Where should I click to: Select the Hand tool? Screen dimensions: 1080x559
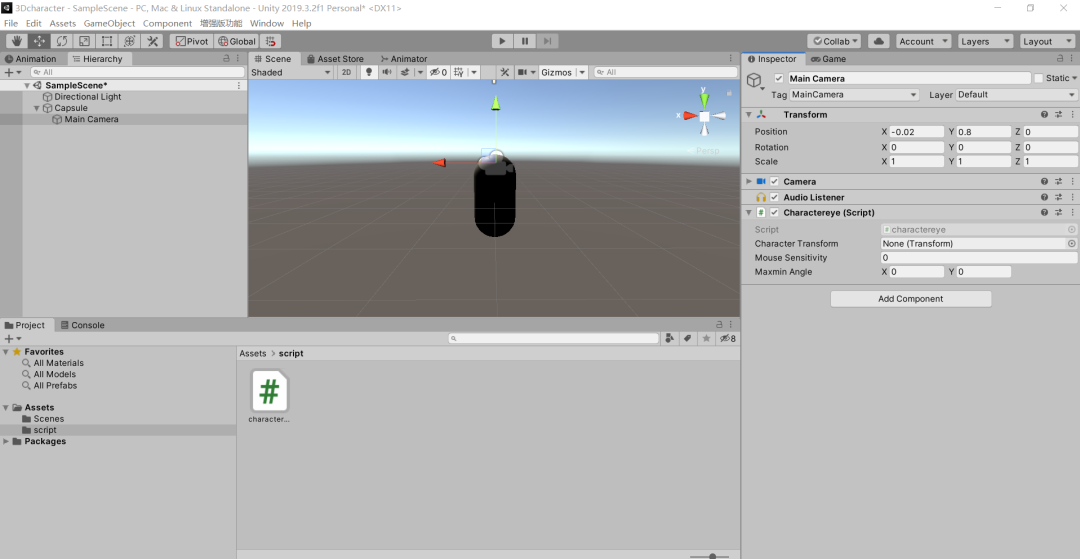16,41
